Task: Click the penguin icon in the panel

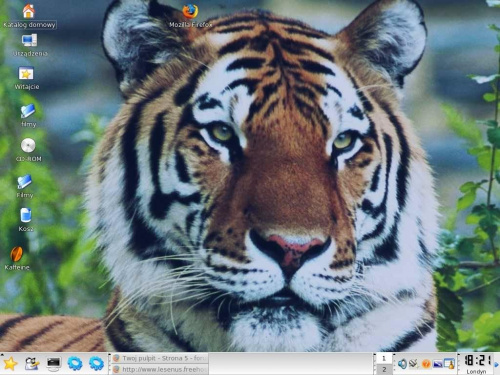Action: click(32, 364)
